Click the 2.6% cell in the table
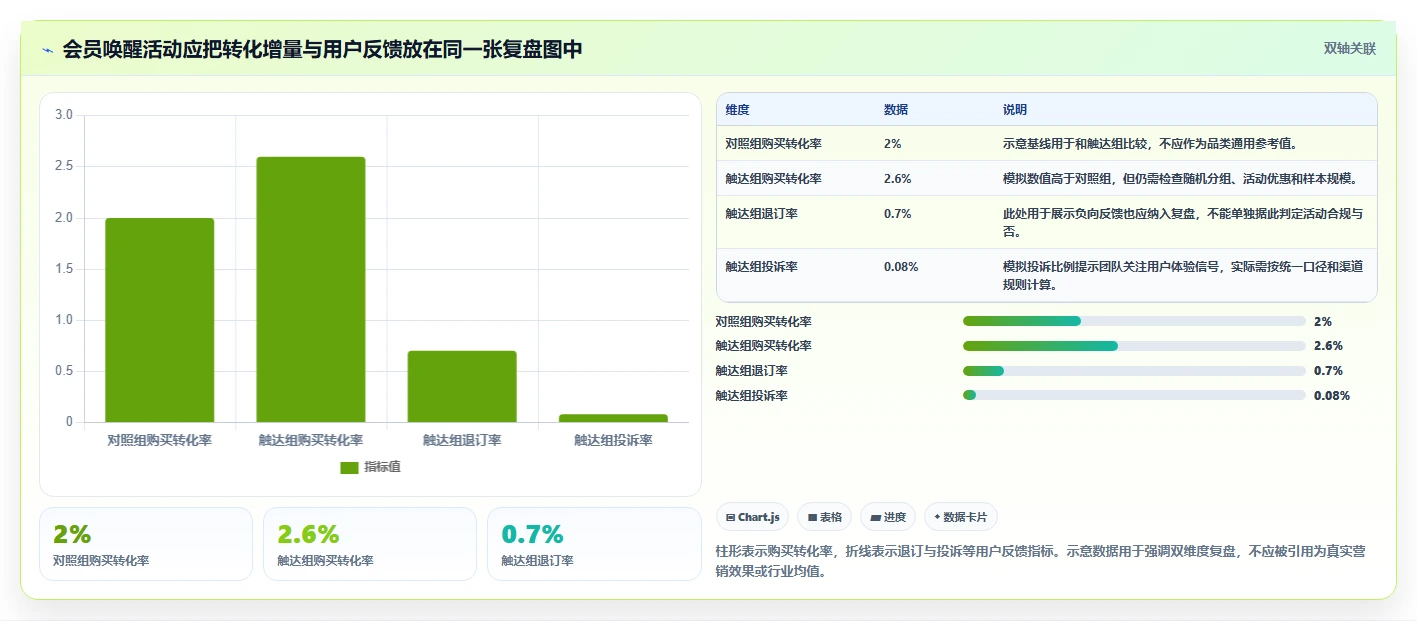The width and height of the screenshot is (1417, 621). tap(897, 179)
